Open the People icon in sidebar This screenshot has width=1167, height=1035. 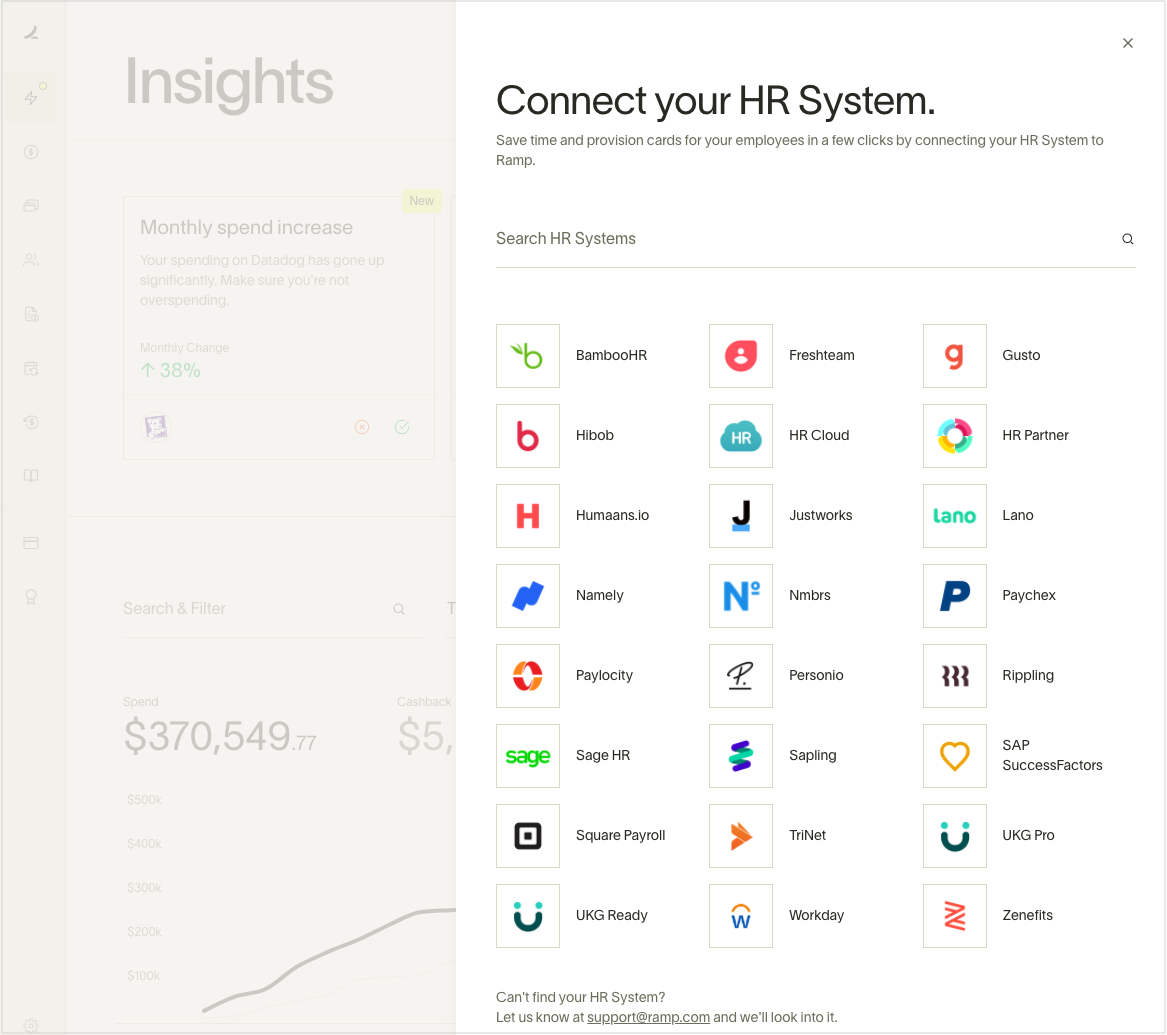pos(31,260)
